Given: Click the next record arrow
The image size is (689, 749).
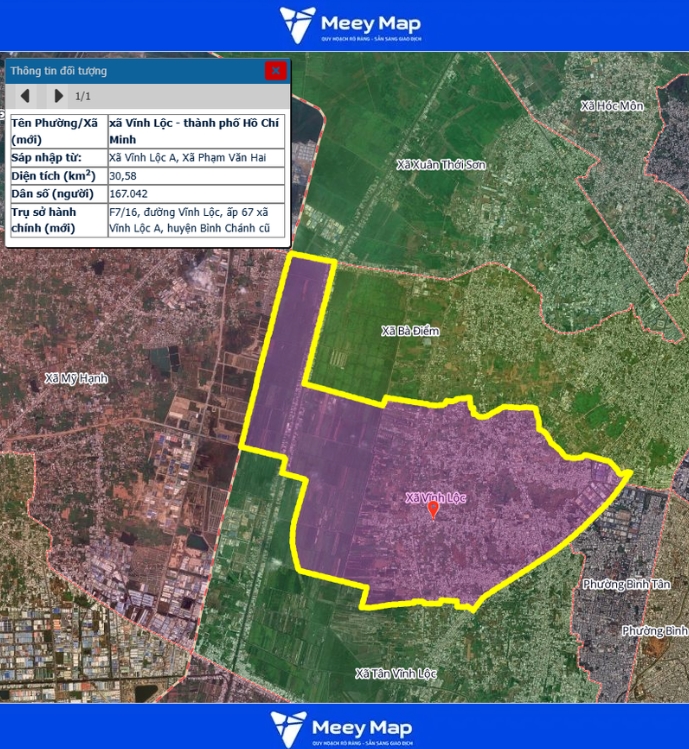Looking at the screenshot, I should [58, 96].
